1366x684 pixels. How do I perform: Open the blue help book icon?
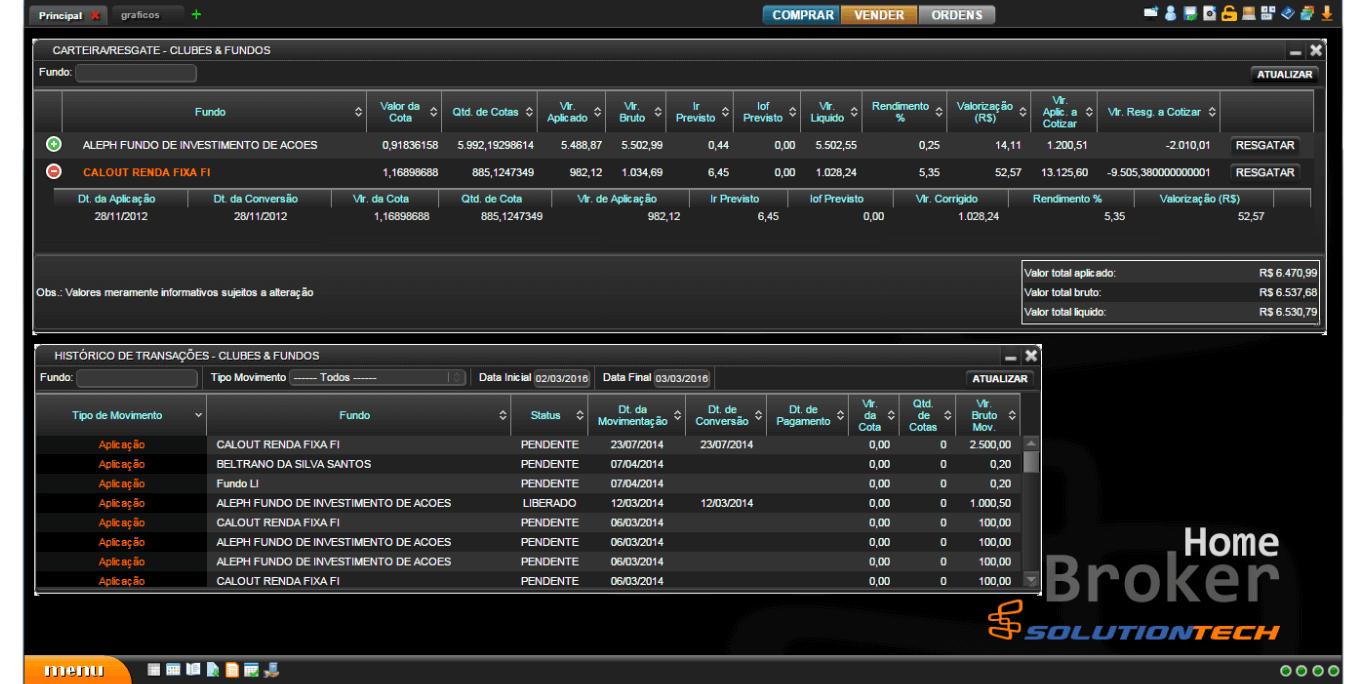pyautogui.click(x=1288, y=14)
